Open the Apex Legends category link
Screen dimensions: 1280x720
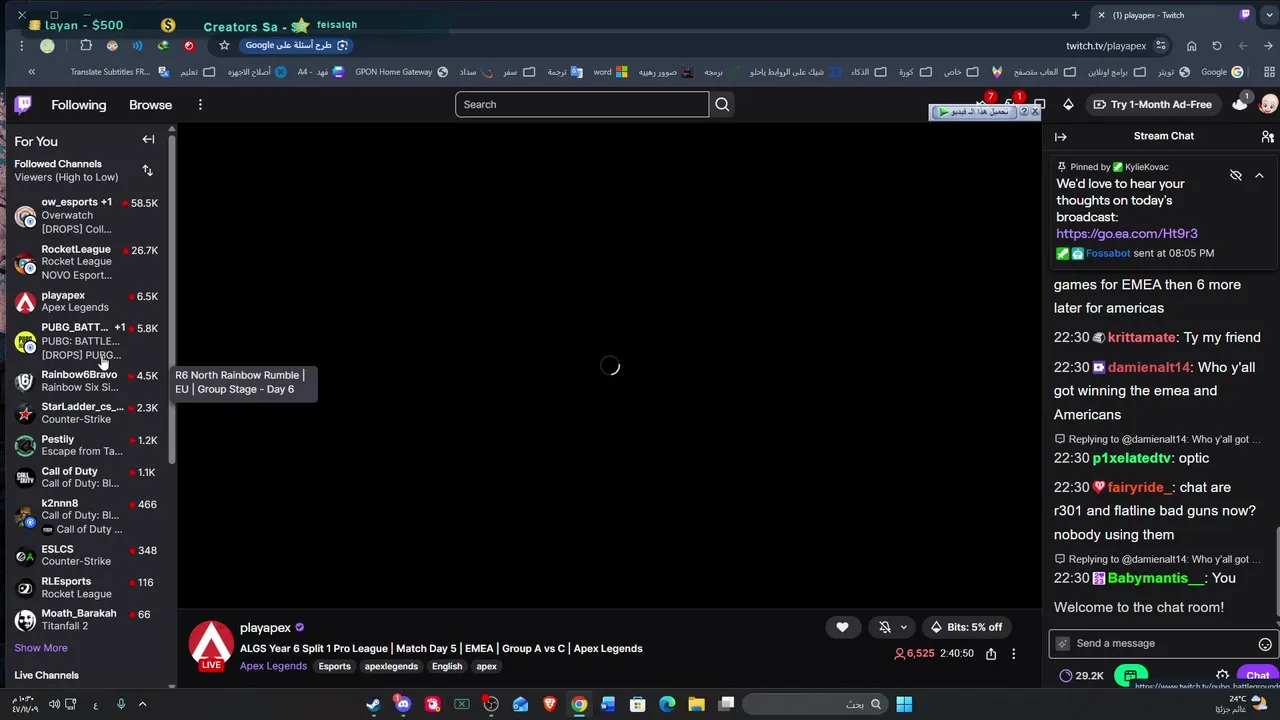[x=273, y=666]
